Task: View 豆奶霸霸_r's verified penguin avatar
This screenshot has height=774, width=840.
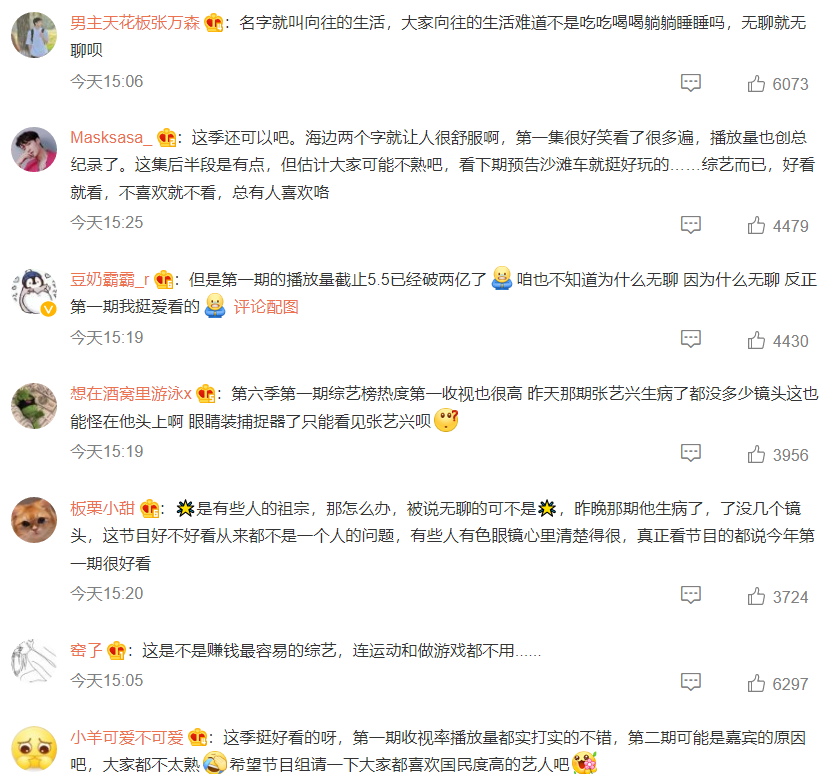Action: click(34, 292)
